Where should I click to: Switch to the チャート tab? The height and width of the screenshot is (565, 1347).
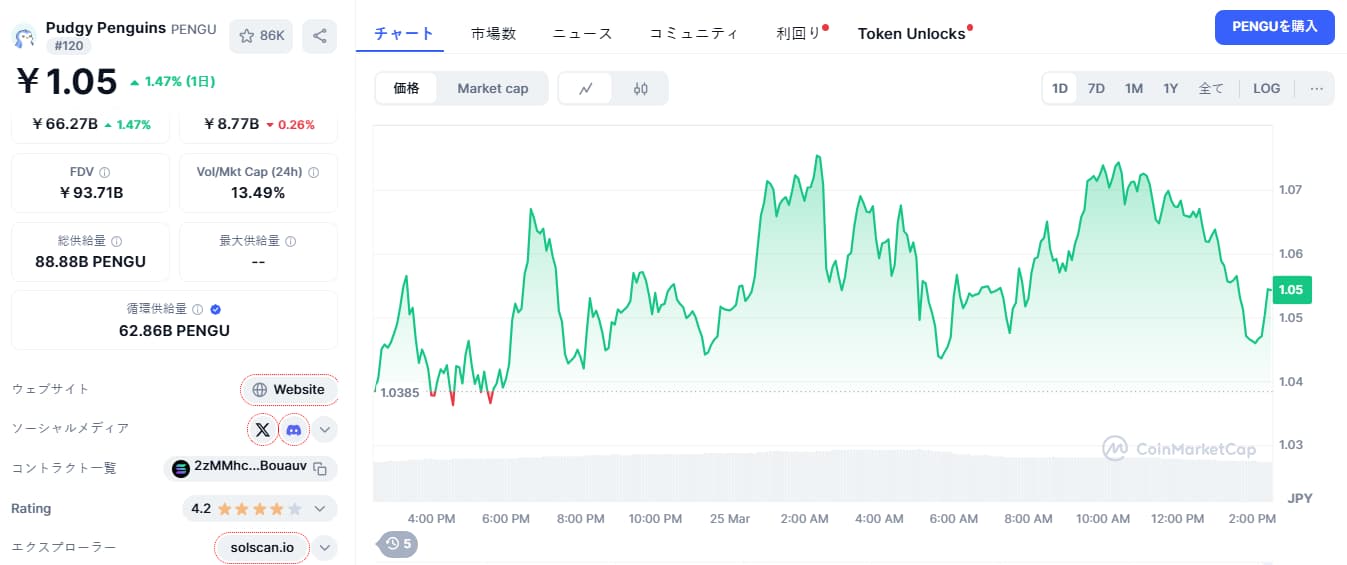404,33
